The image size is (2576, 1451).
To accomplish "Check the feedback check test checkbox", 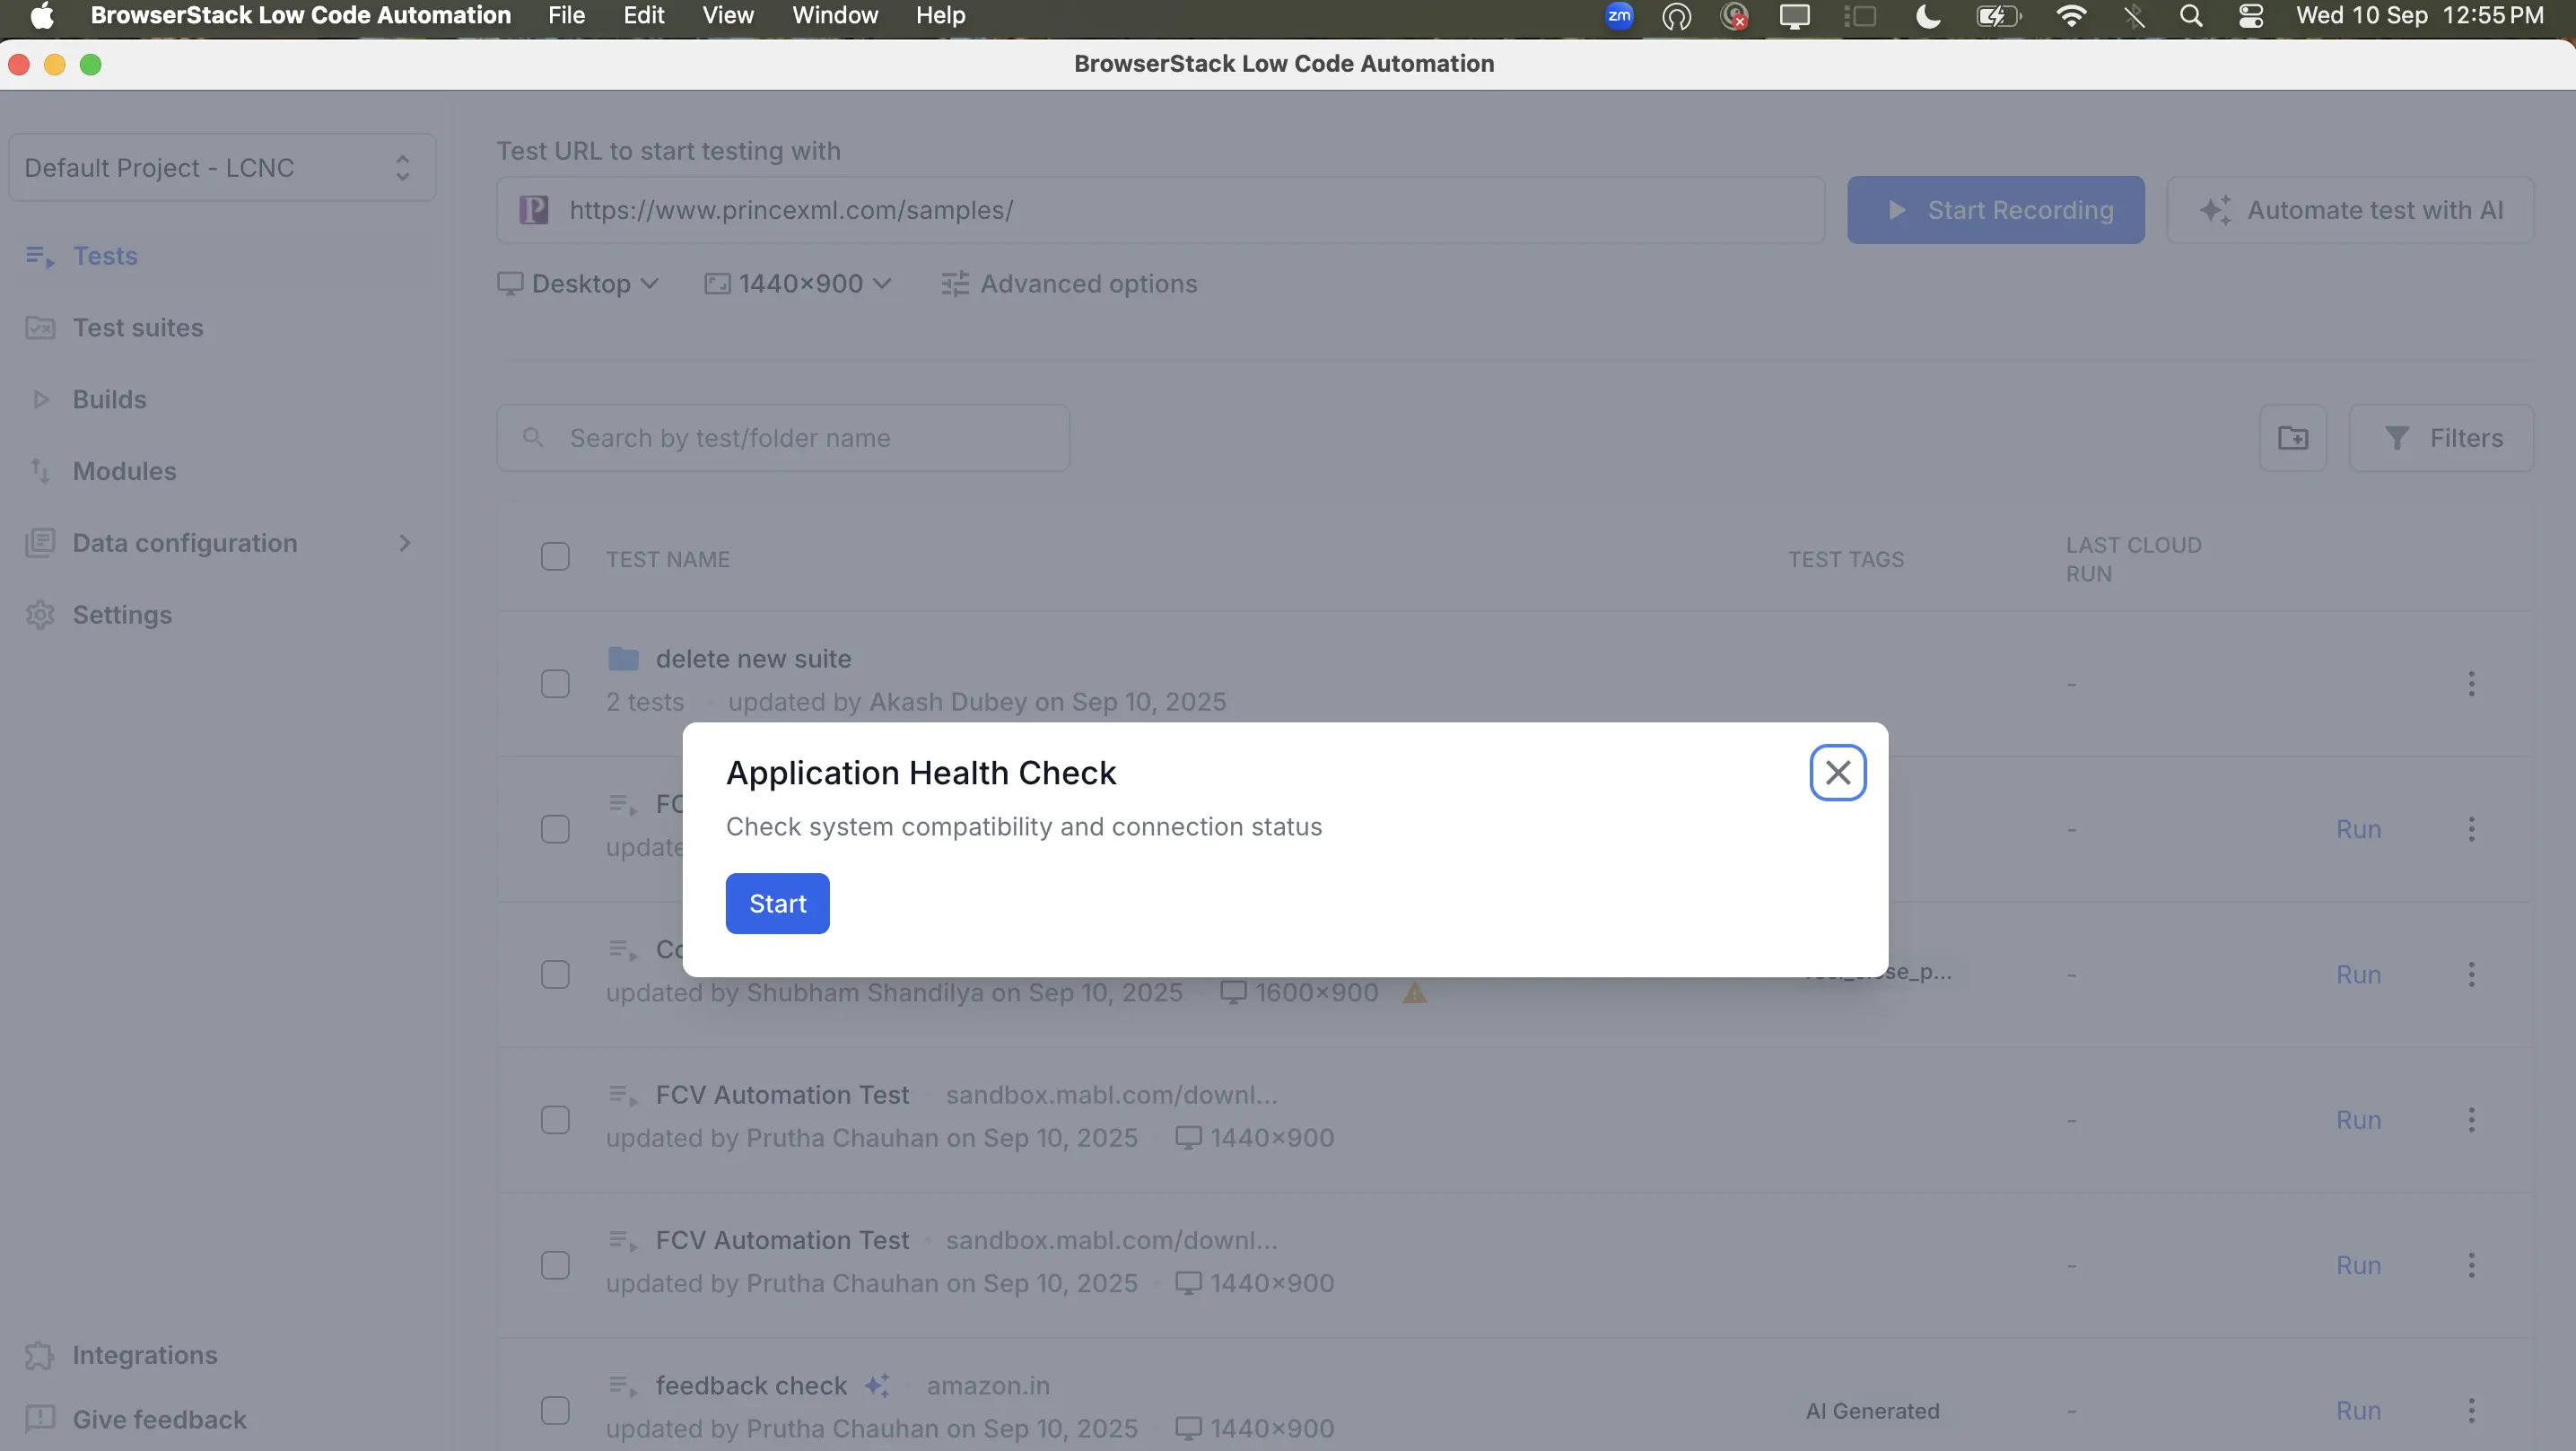I will point(555,1411).
